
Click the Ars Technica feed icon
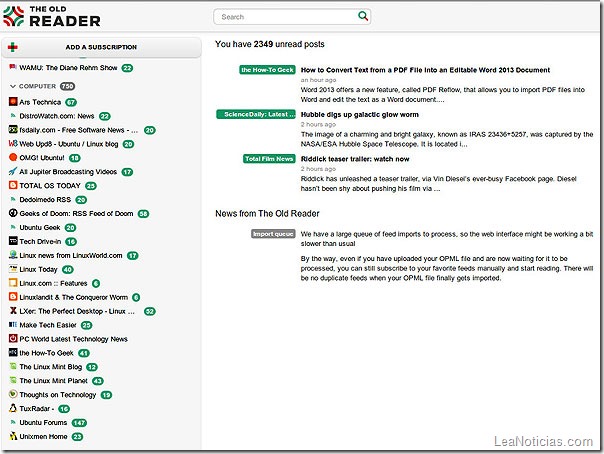click(x=13, y=102)
